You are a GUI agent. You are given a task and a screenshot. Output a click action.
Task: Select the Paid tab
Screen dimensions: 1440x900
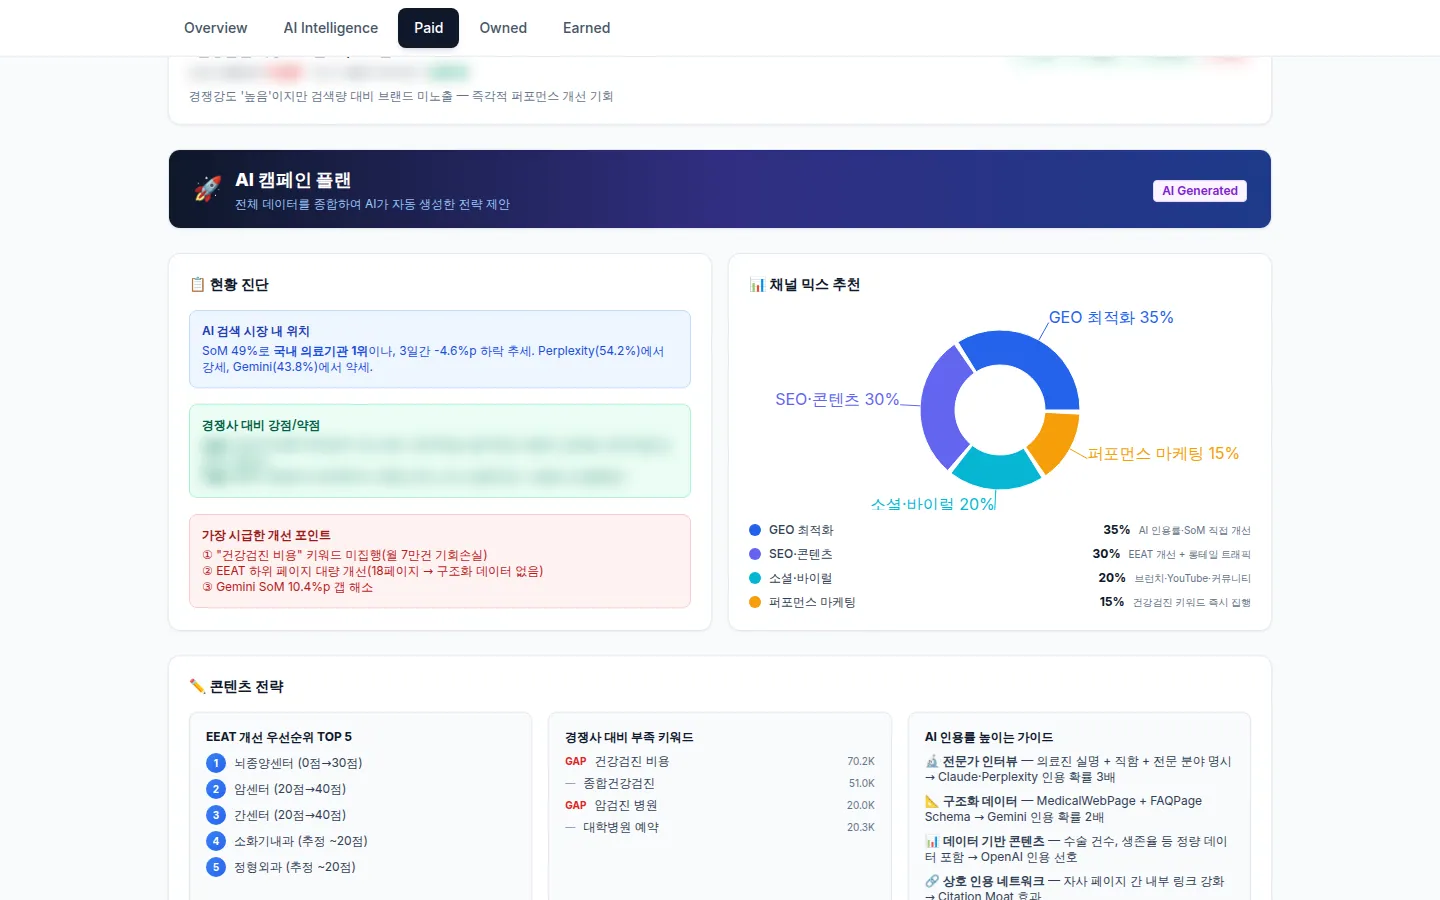coord(428,28)
